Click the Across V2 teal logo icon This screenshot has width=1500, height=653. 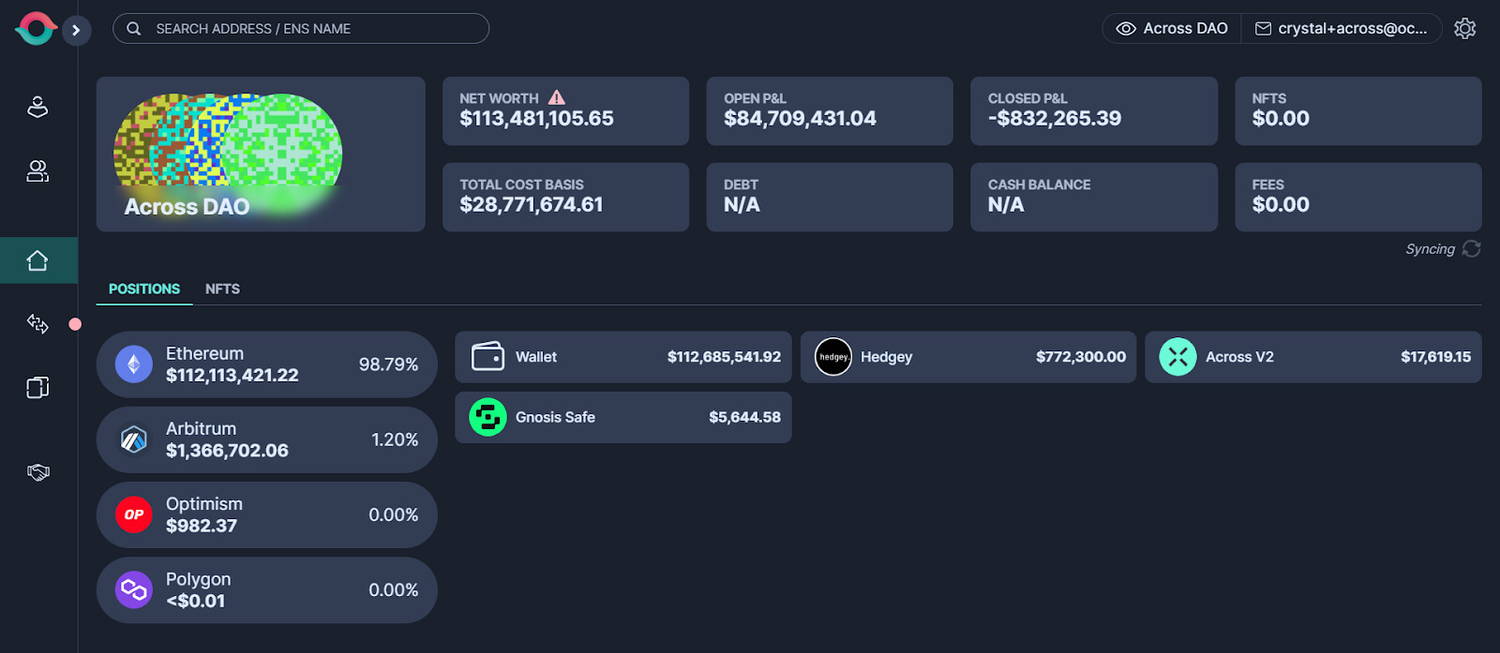tap(1178, 357)
